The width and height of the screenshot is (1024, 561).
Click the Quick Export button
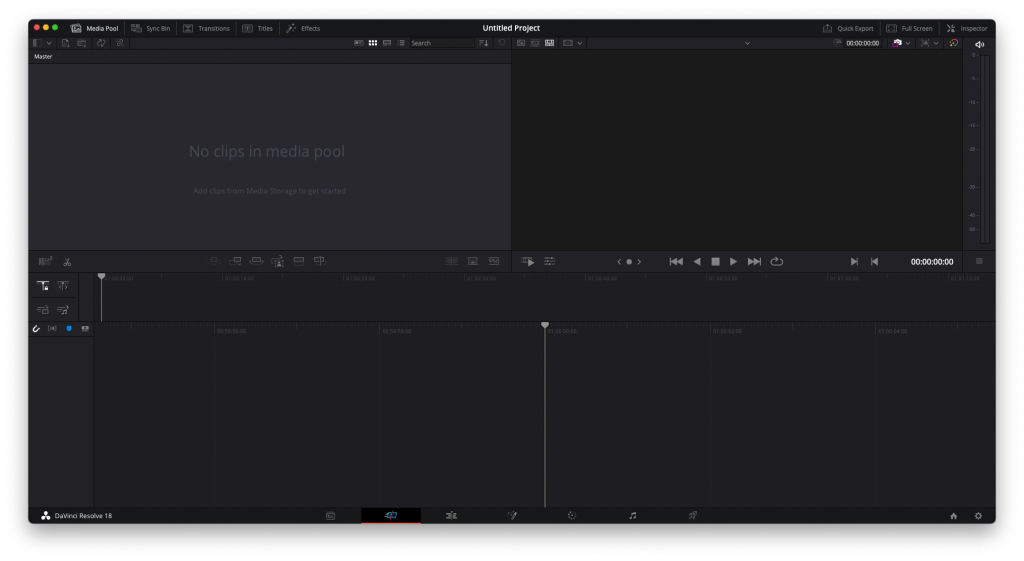point(848,28)
